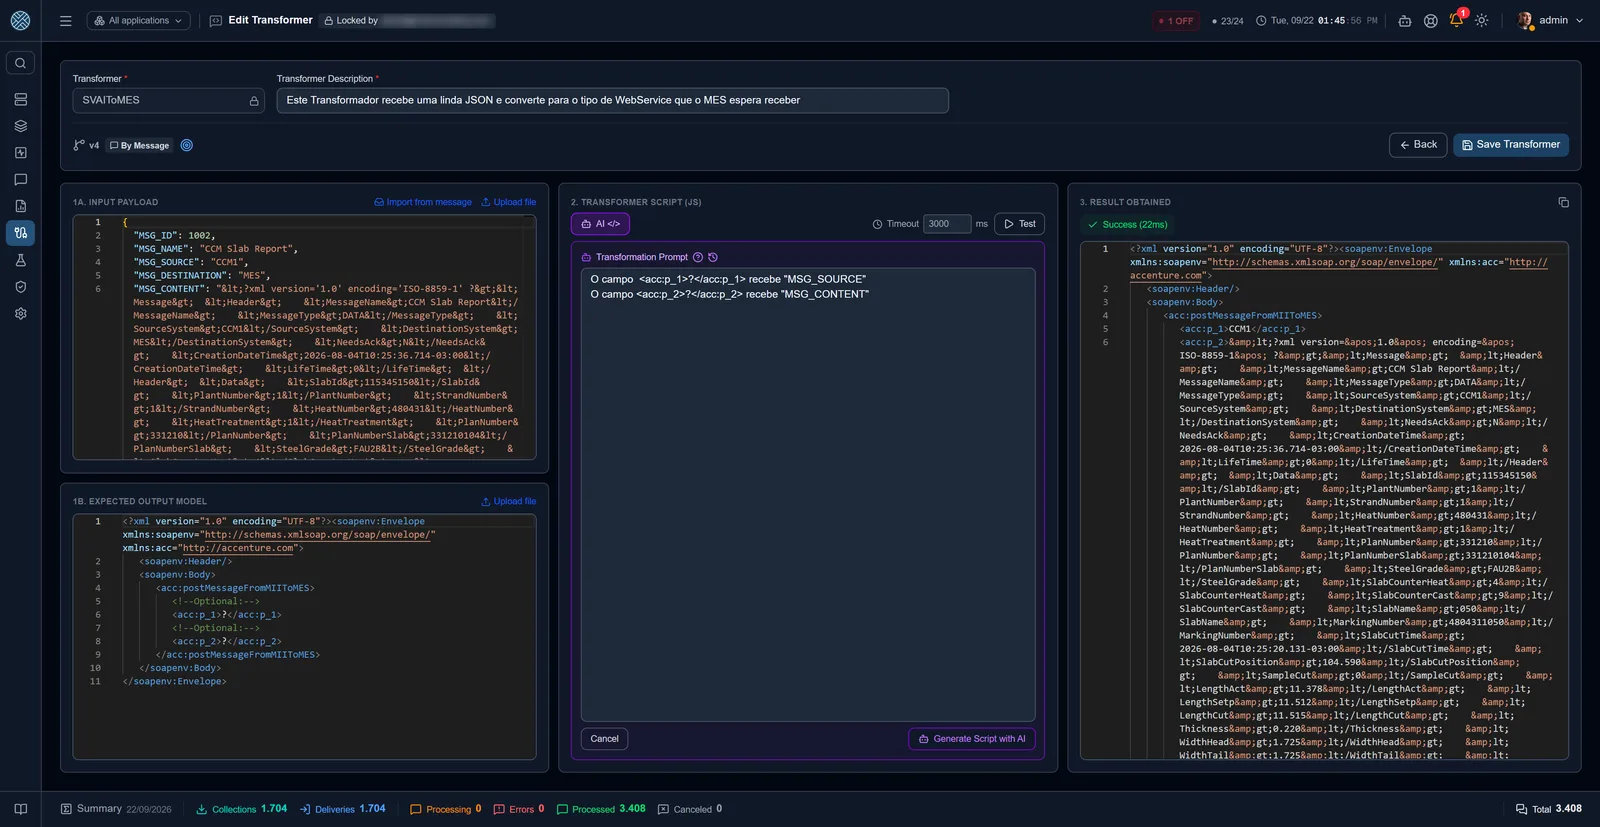This screenshot has width=1600, height=827.
Task: Open the Transformation Prompt history icon
Action: pyautogui.click(x=713, y=257)
